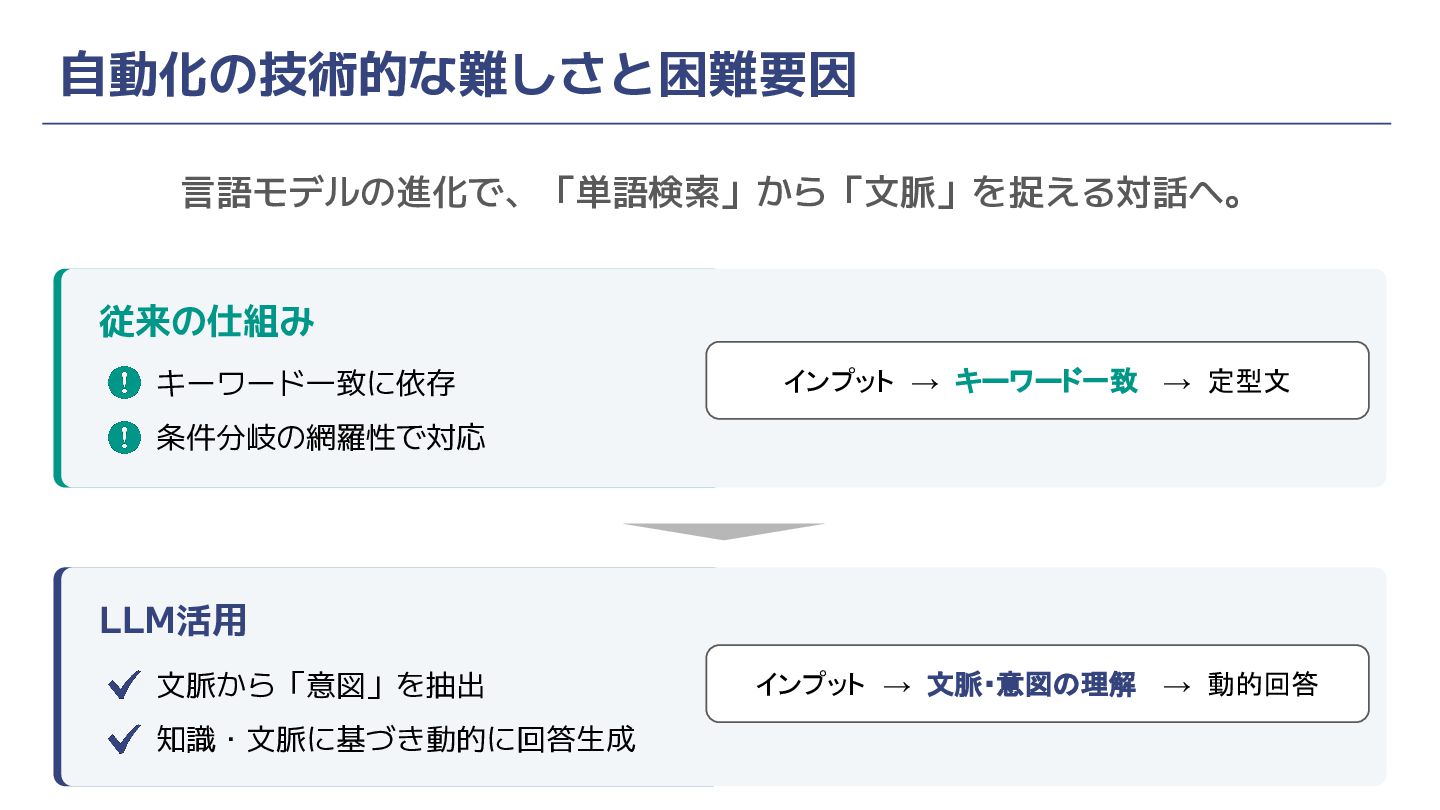Image resolution: width=1440 pixels, height=810 pixels.
Task: Click the subtitle starting with 言語モデルの進化で
Action: click(x=714, y=193)
